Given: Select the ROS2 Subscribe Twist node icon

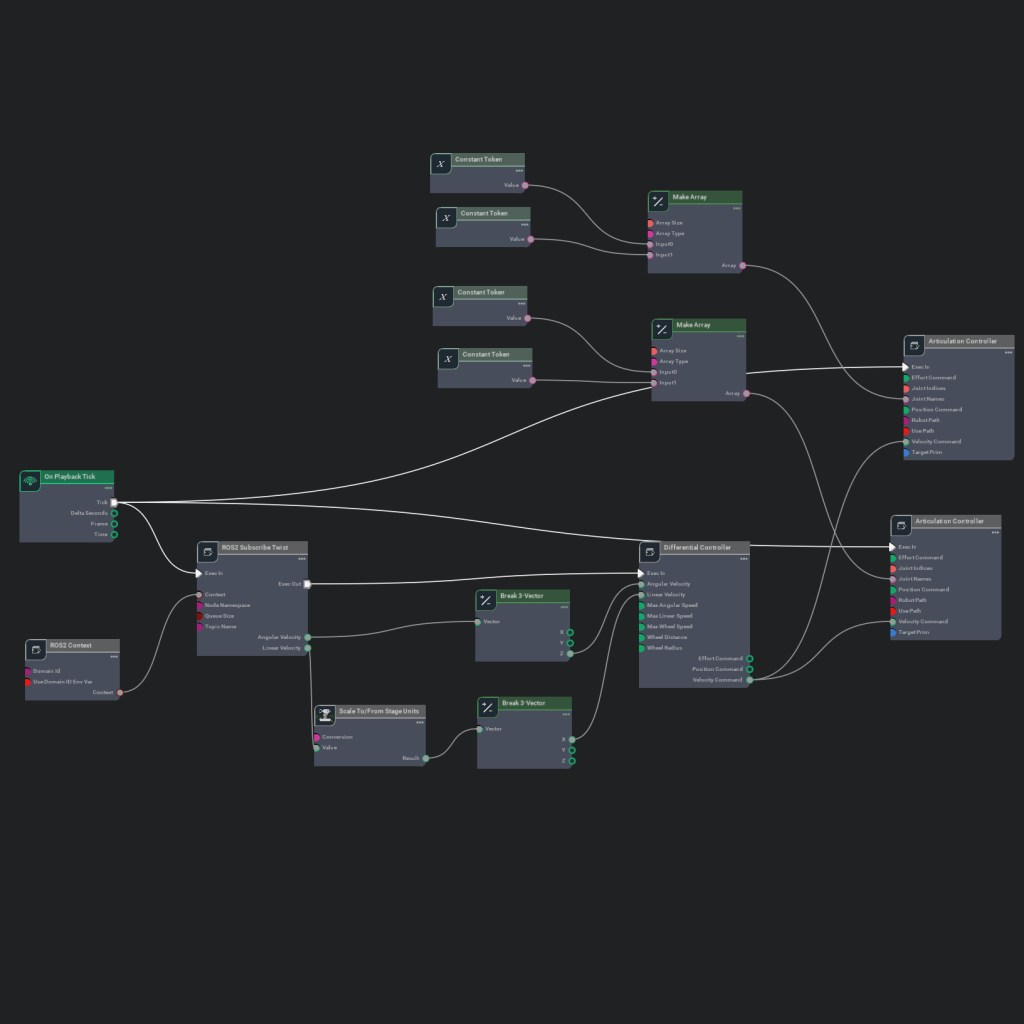Looking at the screenshot, I should (x=207, y=552).
